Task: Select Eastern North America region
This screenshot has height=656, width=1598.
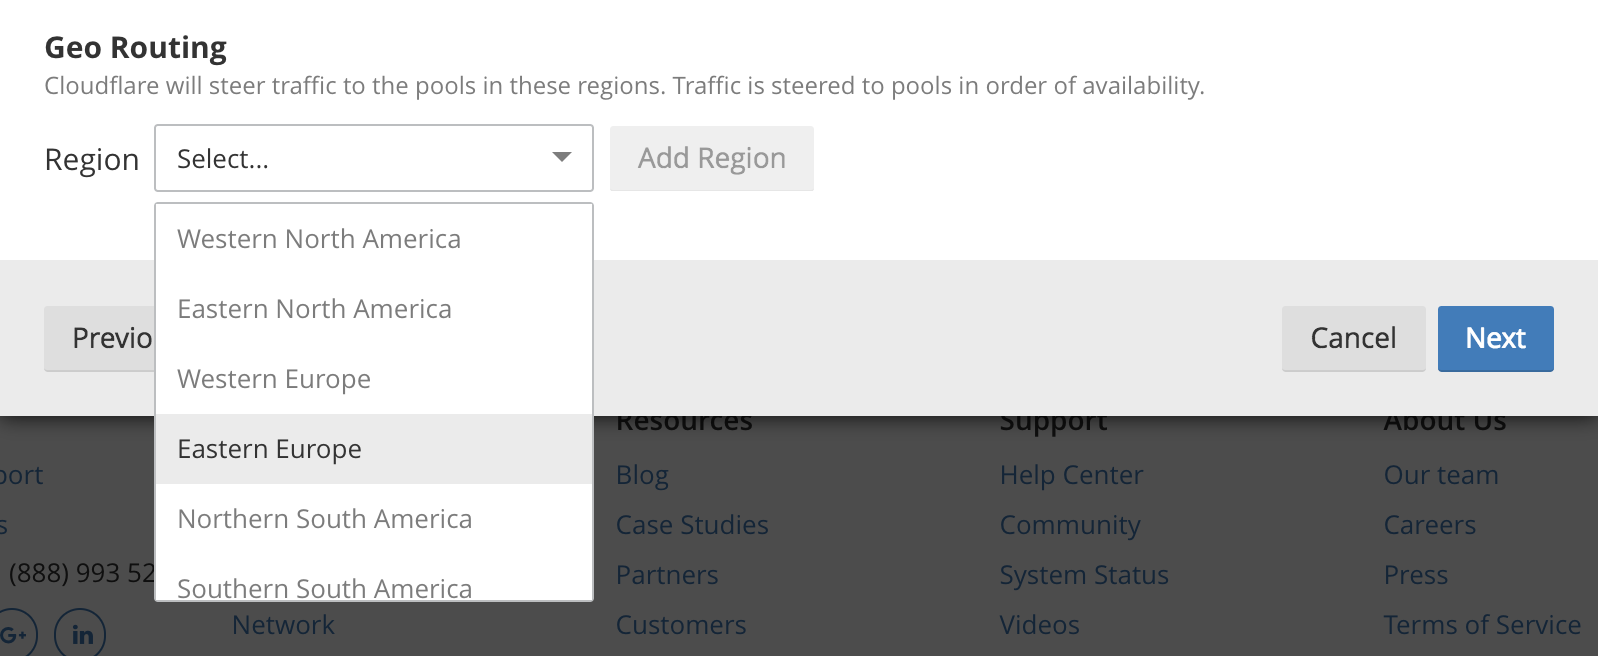Action: [x=315, y=309]
